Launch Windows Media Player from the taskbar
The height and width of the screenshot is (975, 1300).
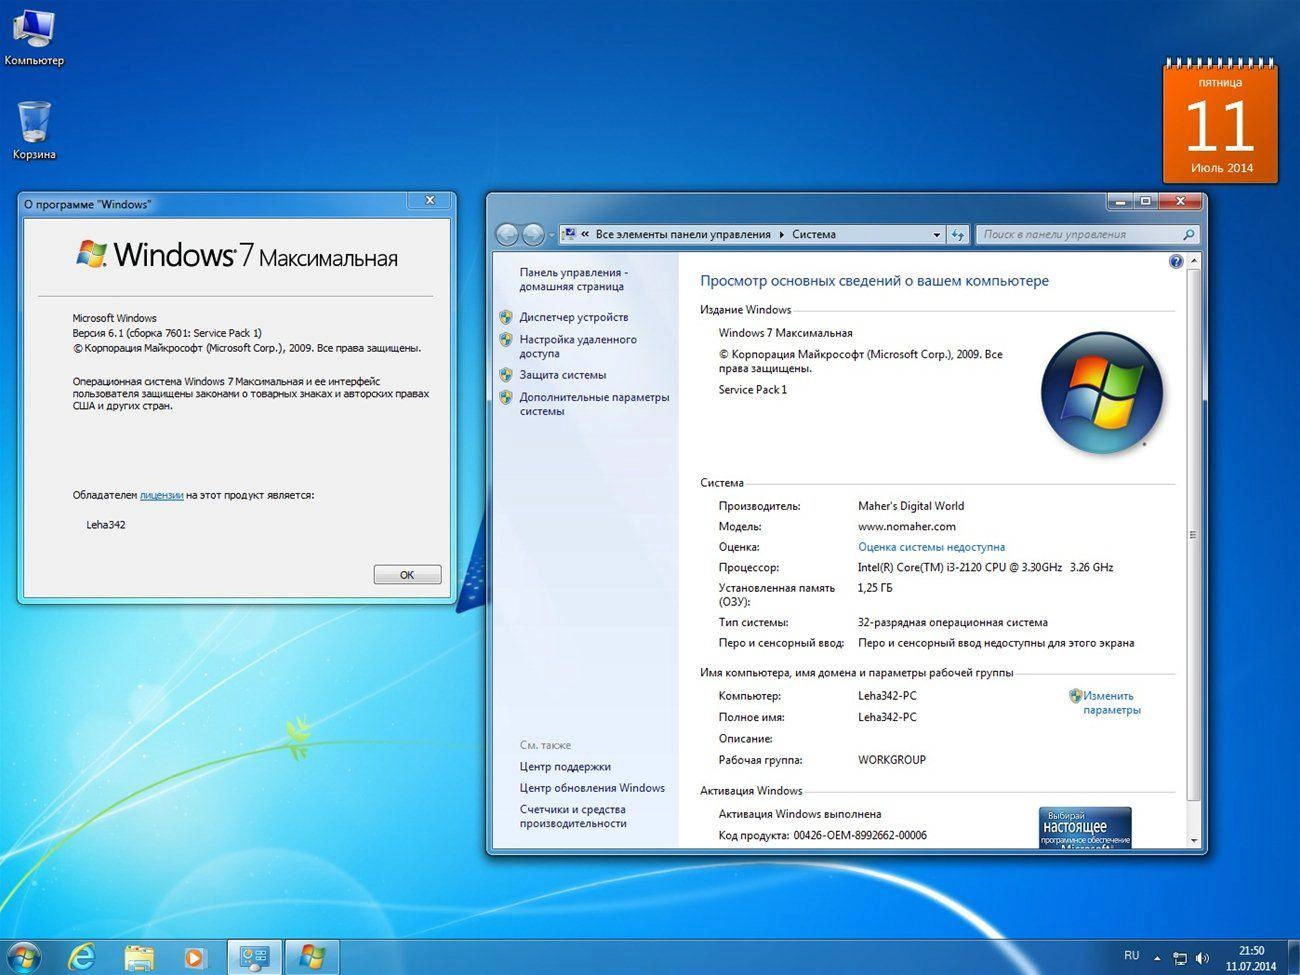(x=194, y=958)
